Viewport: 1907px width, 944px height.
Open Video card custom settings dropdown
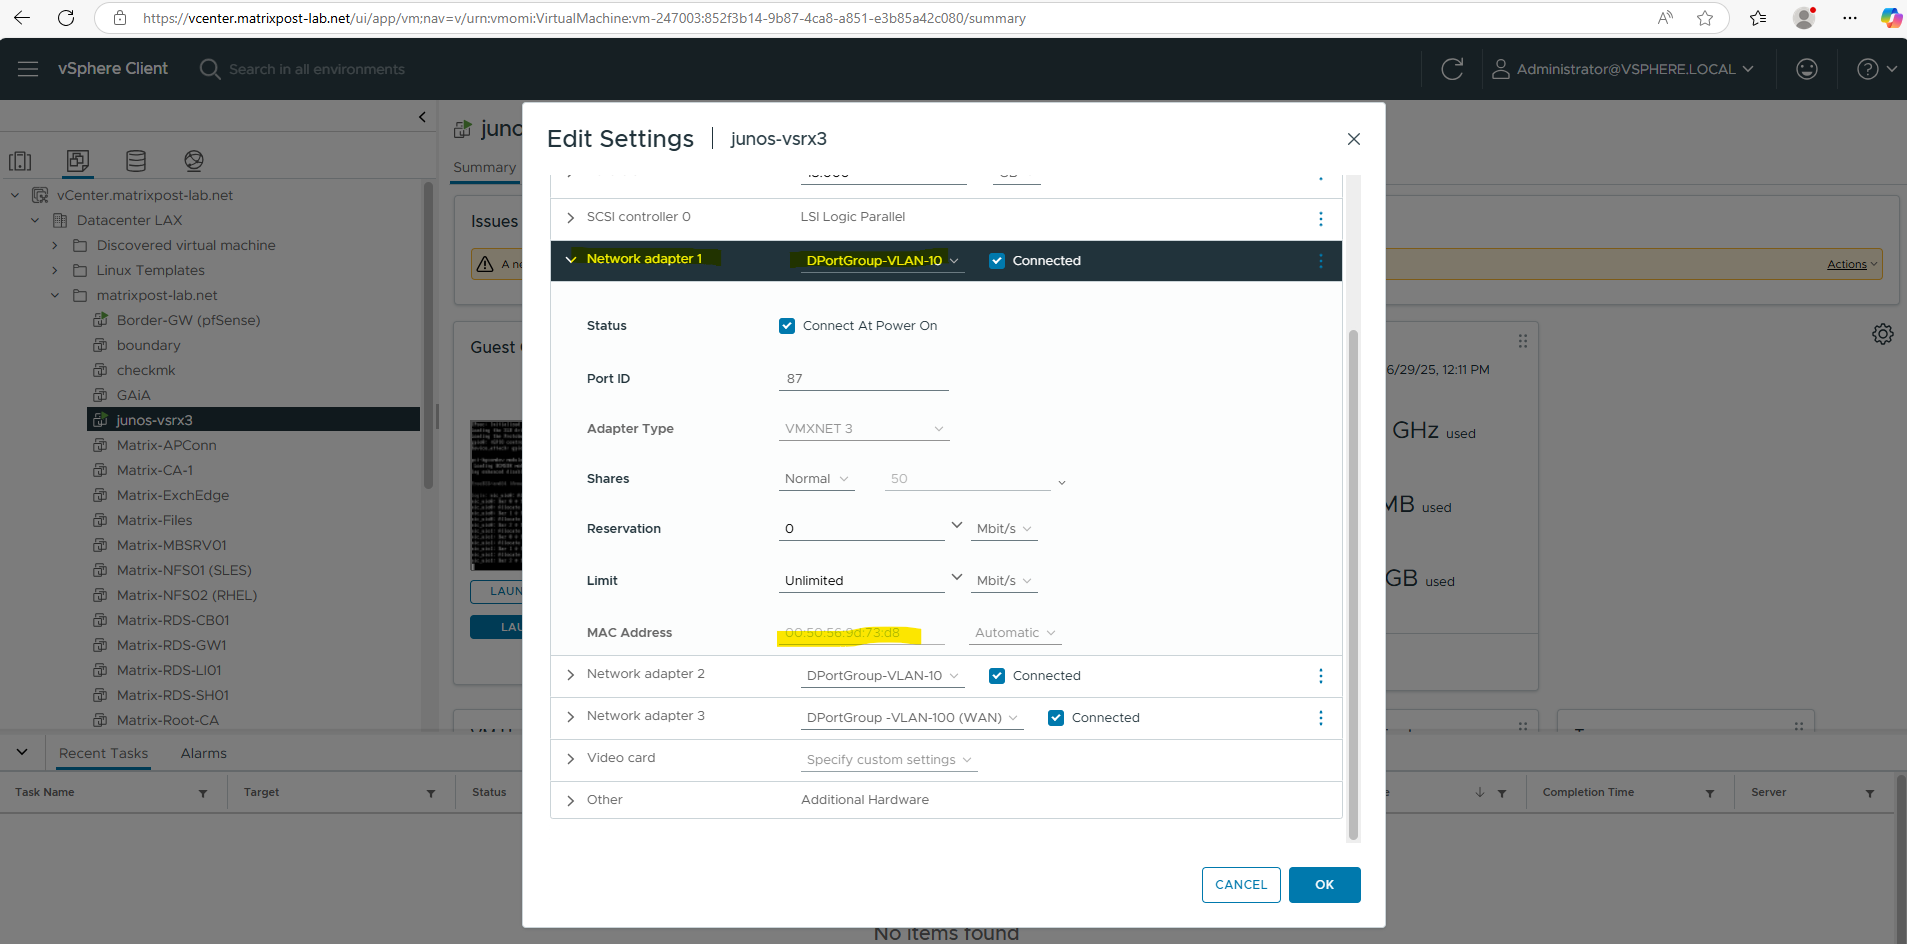(x=889, y=760)
